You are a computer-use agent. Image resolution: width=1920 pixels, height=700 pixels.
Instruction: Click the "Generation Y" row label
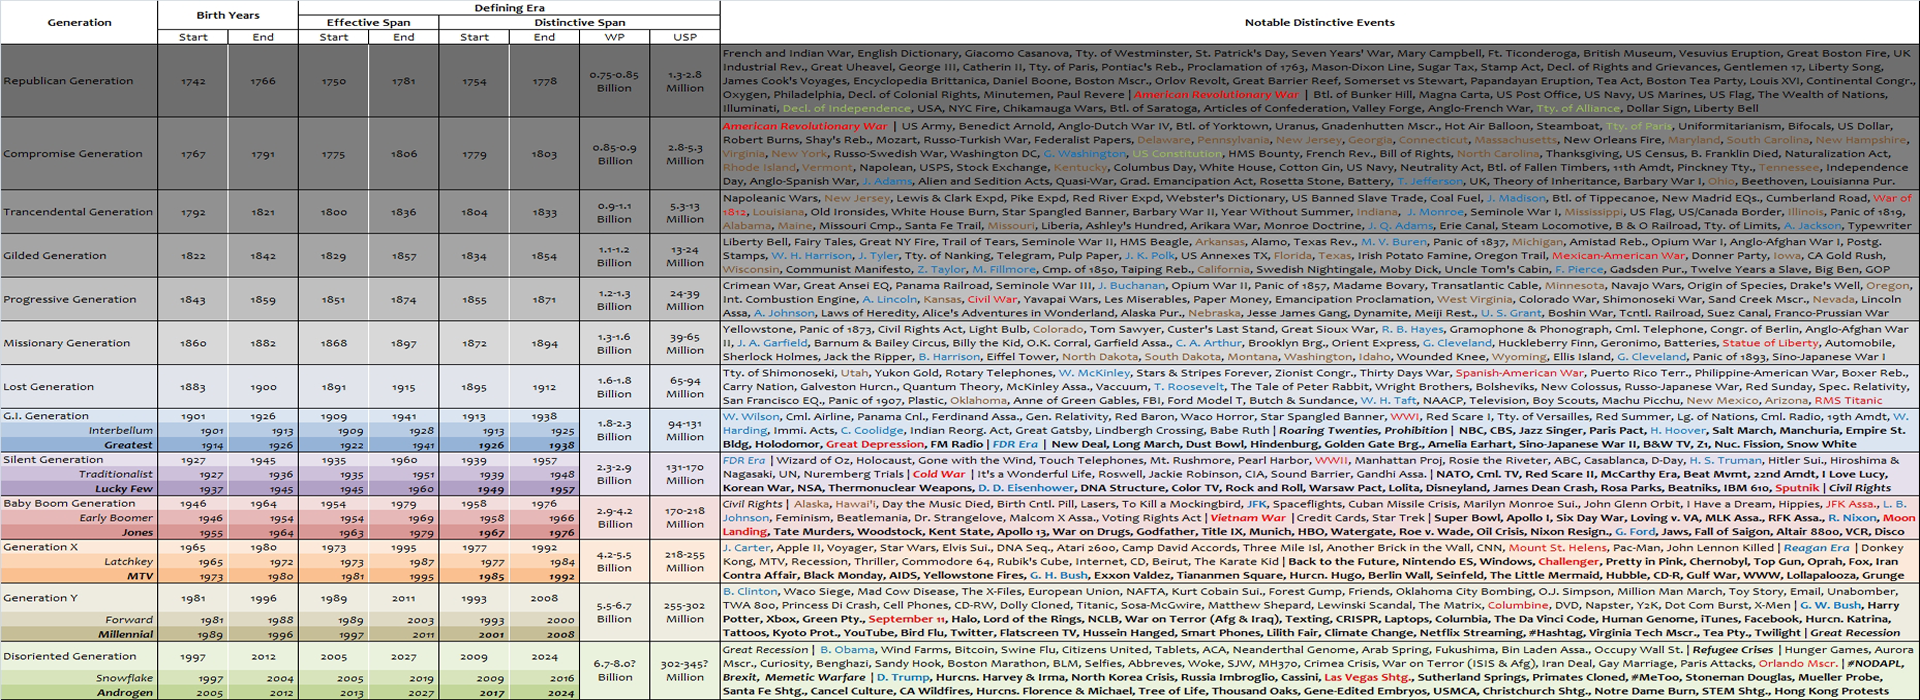(79, 598)
